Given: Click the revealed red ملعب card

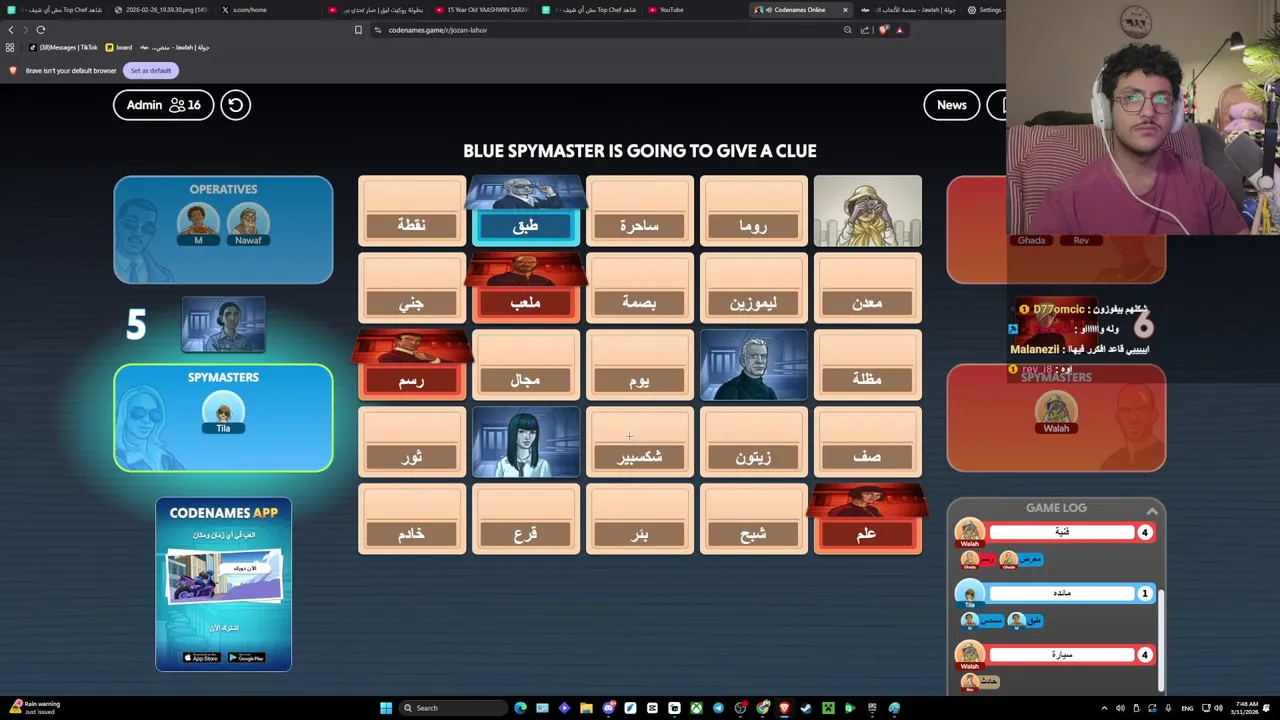Looking at the screenshot, I should click(x=526, y=288).
